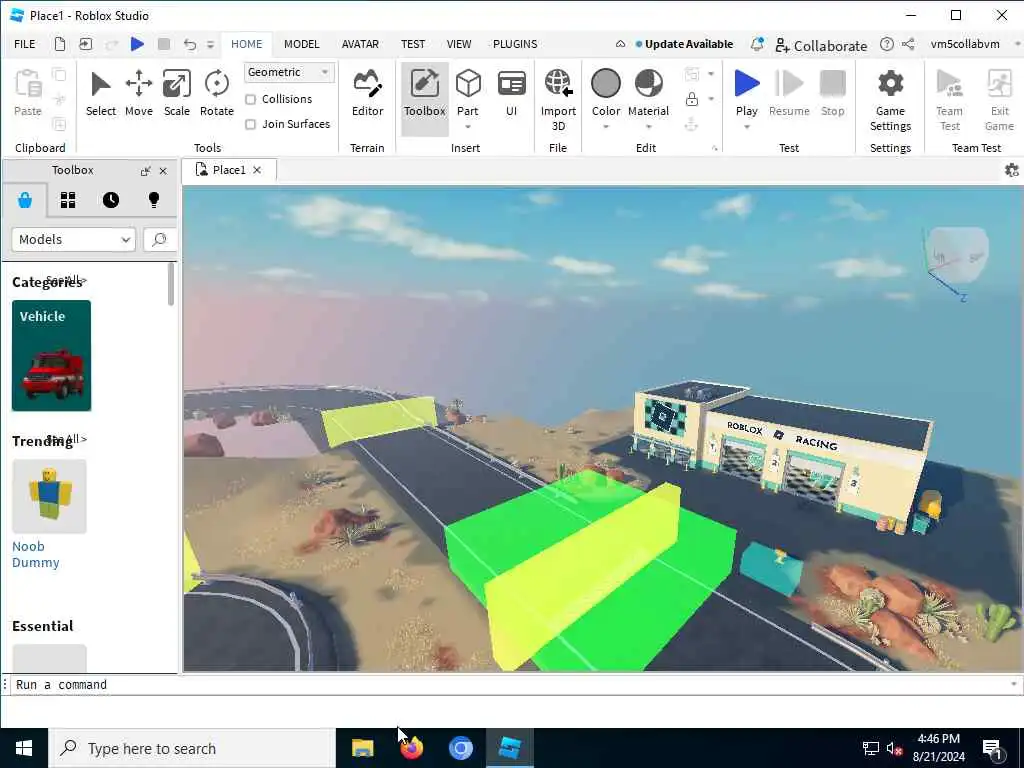Open the Windows notification center icon
This screenshot has width=1024, height=768.
click(x=992, y=749)
